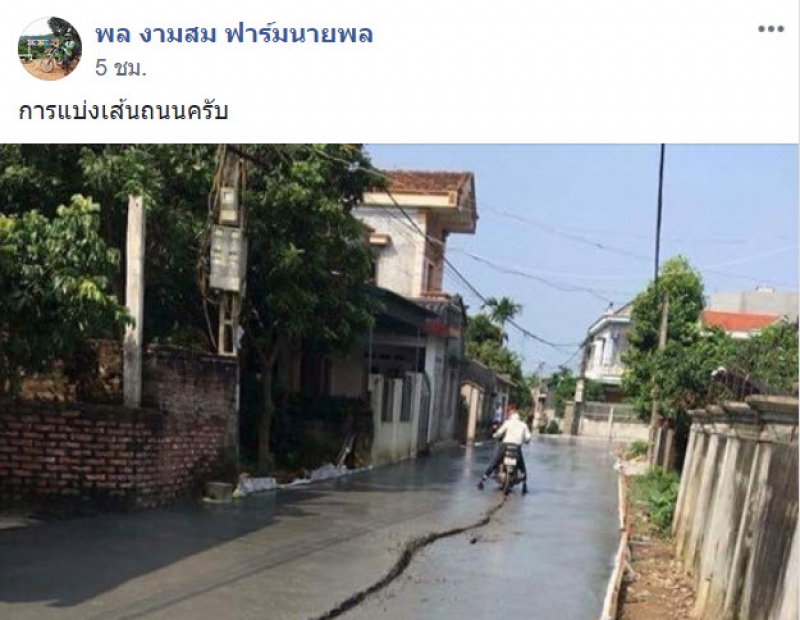Select the caption text การแบ่งเส้นถนนครับ

pyautogui.click(x=123, y=111)
